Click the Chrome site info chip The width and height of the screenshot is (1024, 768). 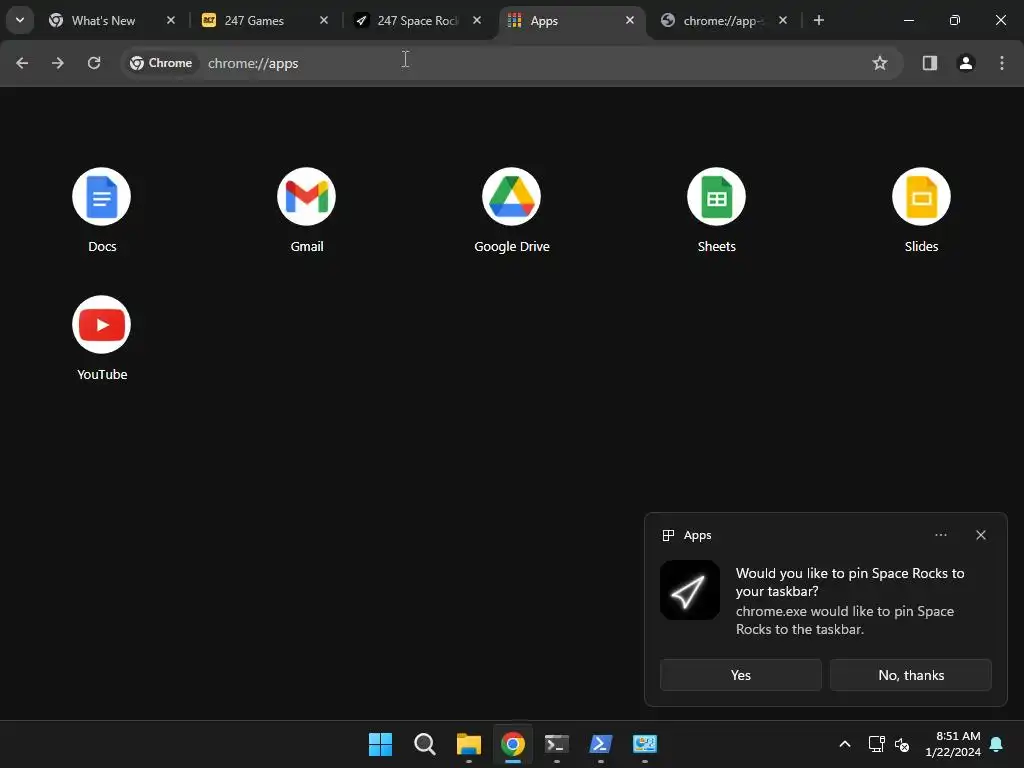[161, 63]
